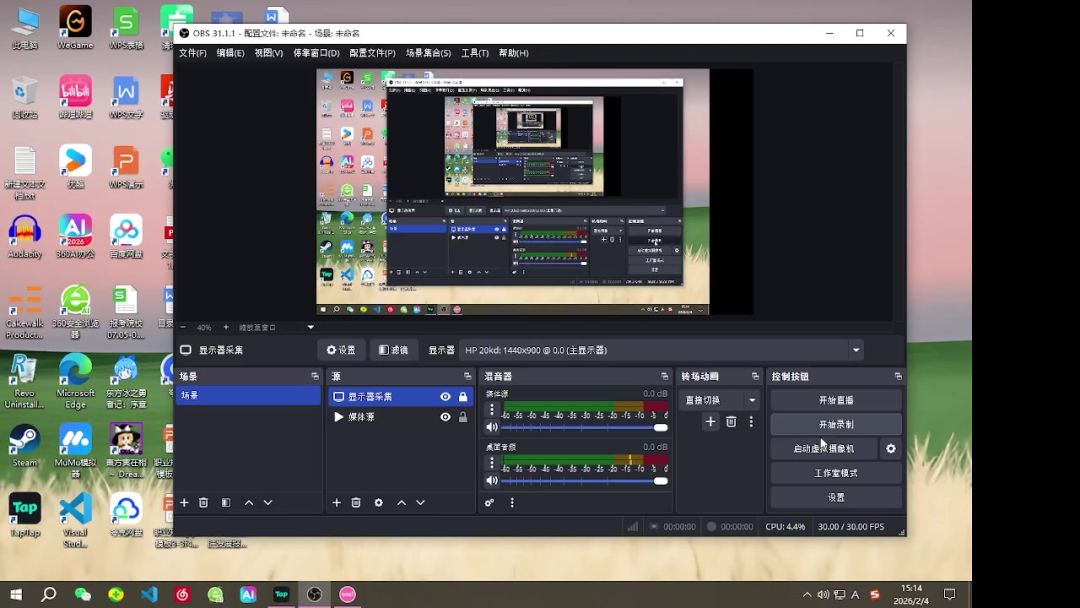Remove the scene transition with its trash icon
This screenshot has height=608, width=1080.
click(x=731, y=422)
